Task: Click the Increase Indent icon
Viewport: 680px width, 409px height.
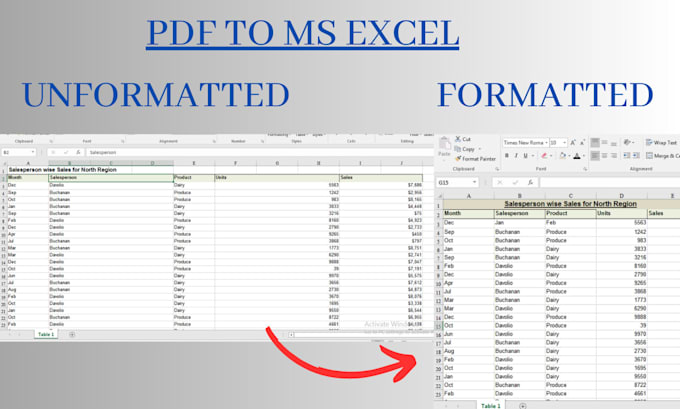Action: pyautogui.click(x=636, y=155)
